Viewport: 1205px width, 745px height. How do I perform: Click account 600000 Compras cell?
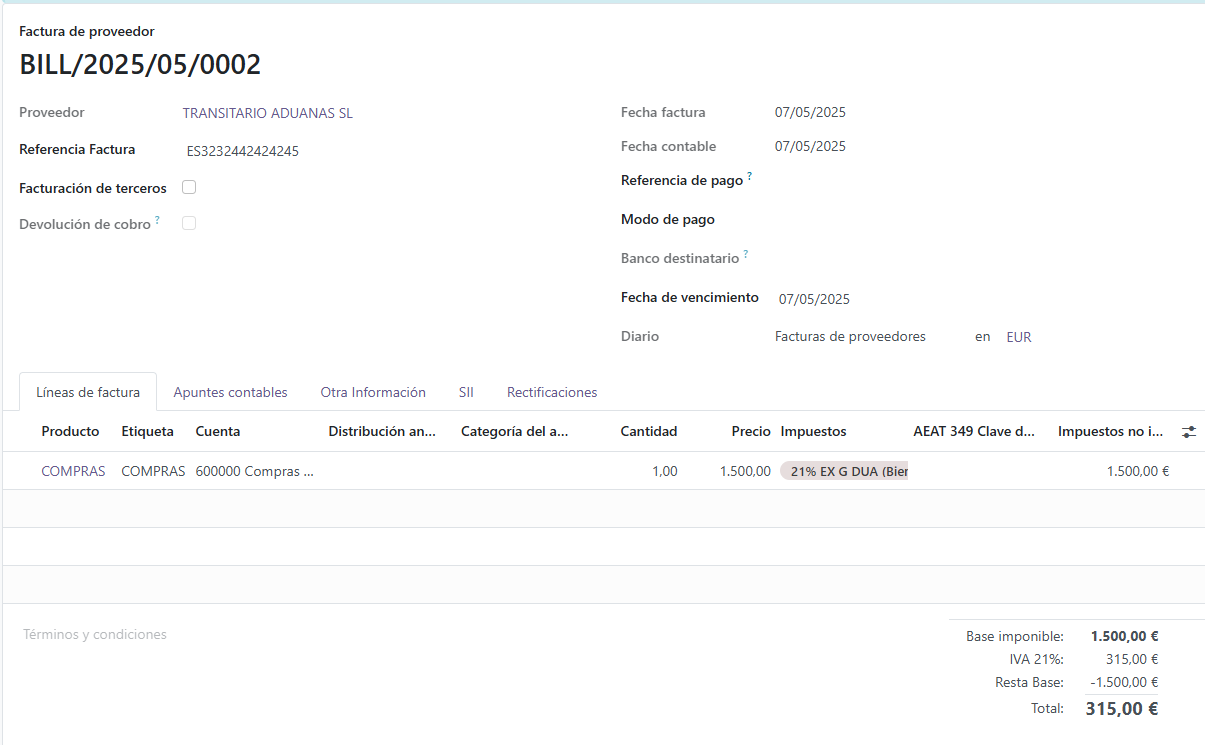254,471
